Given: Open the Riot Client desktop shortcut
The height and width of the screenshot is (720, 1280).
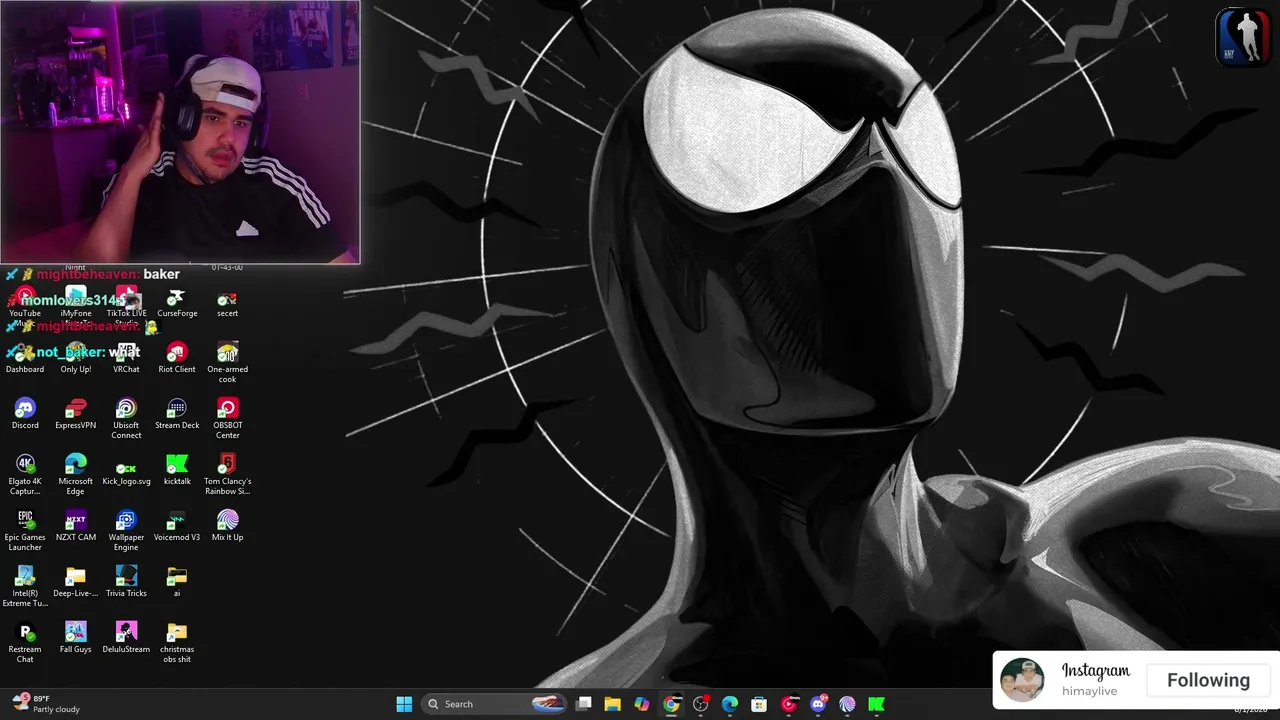Looking at the screenshot, I should pyautogui.click(x=177, y=357).
